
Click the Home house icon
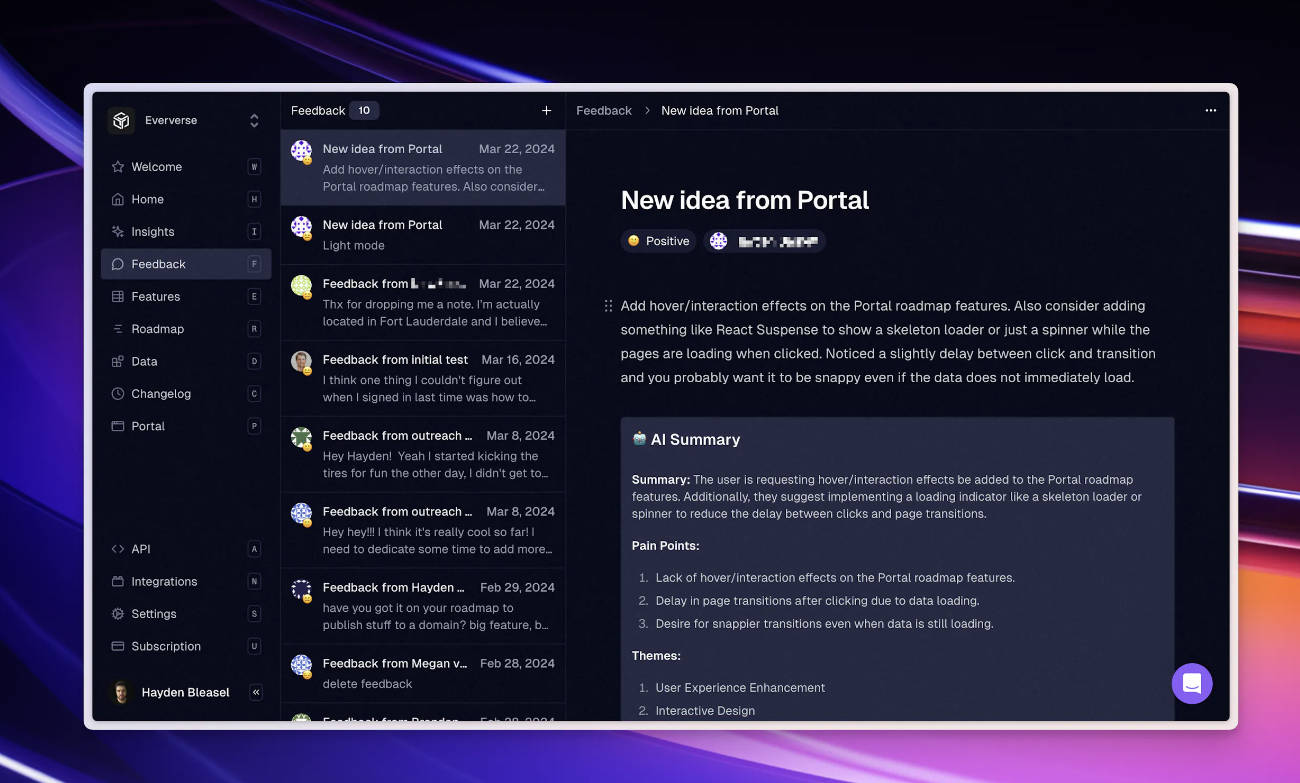(118, 199)
